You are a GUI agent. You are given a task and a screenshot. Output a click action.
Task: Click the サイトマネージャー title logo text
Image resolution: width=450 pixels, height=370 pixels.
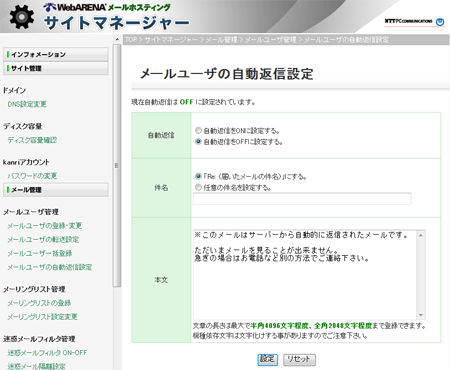point(116,23)
